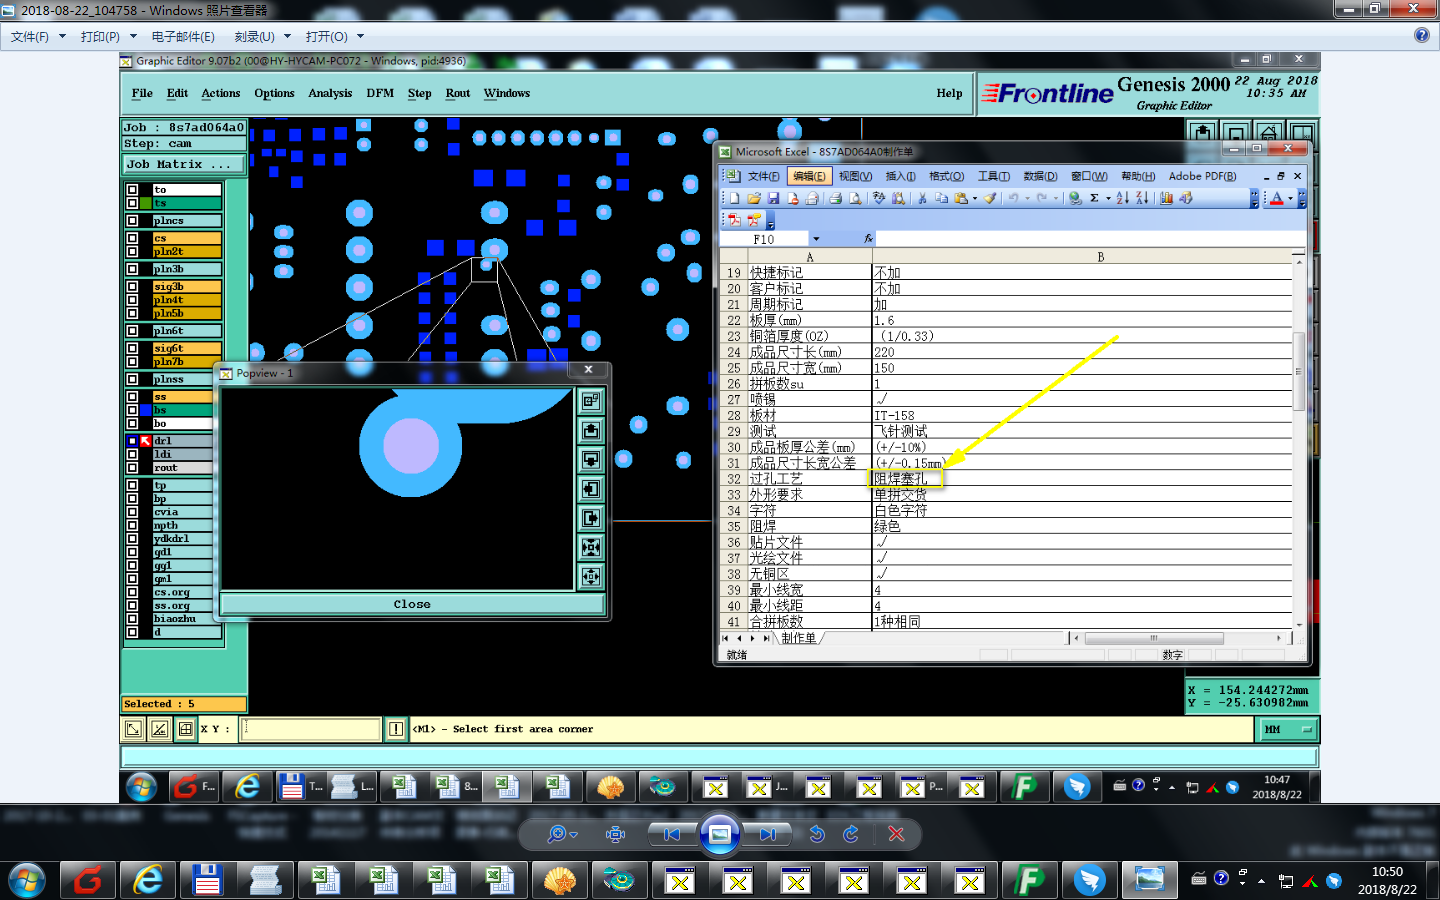1440x900 pixels.
Task: Click the Job Matrix ... button
Action: (184, 164)
